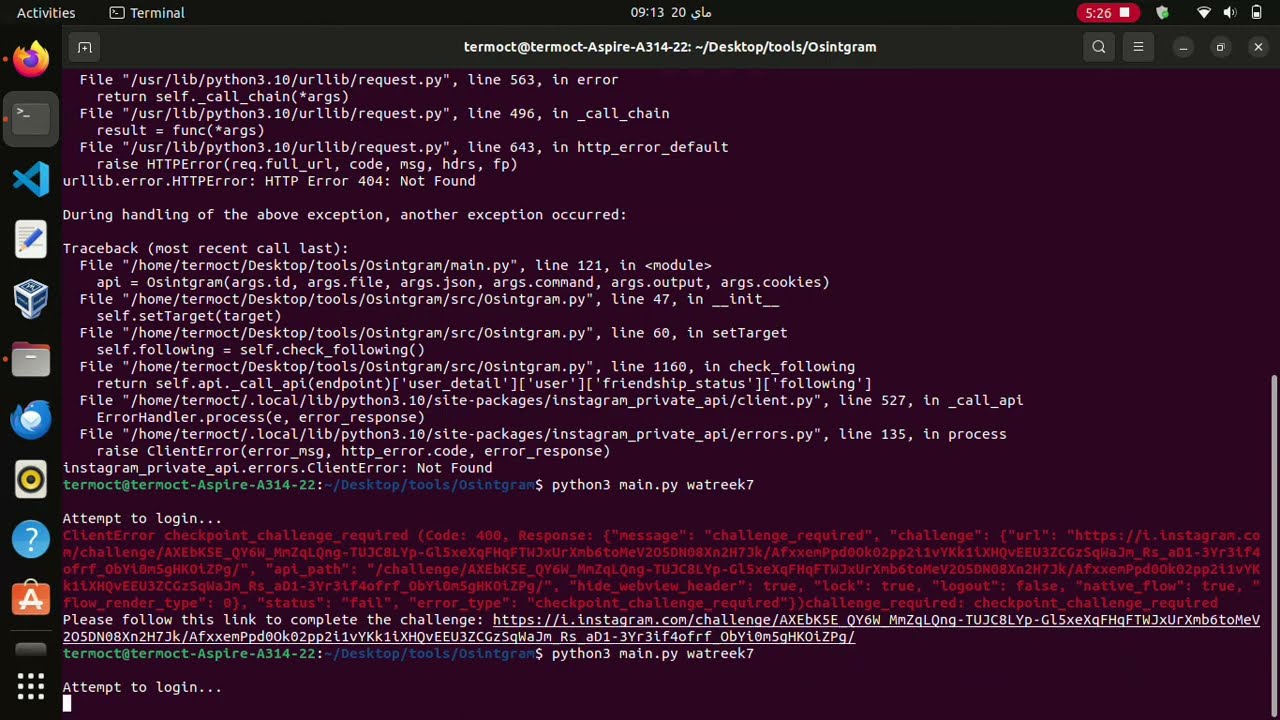
Task: Open the Text Editor dock icon
Action: click(x=31, y=239)
